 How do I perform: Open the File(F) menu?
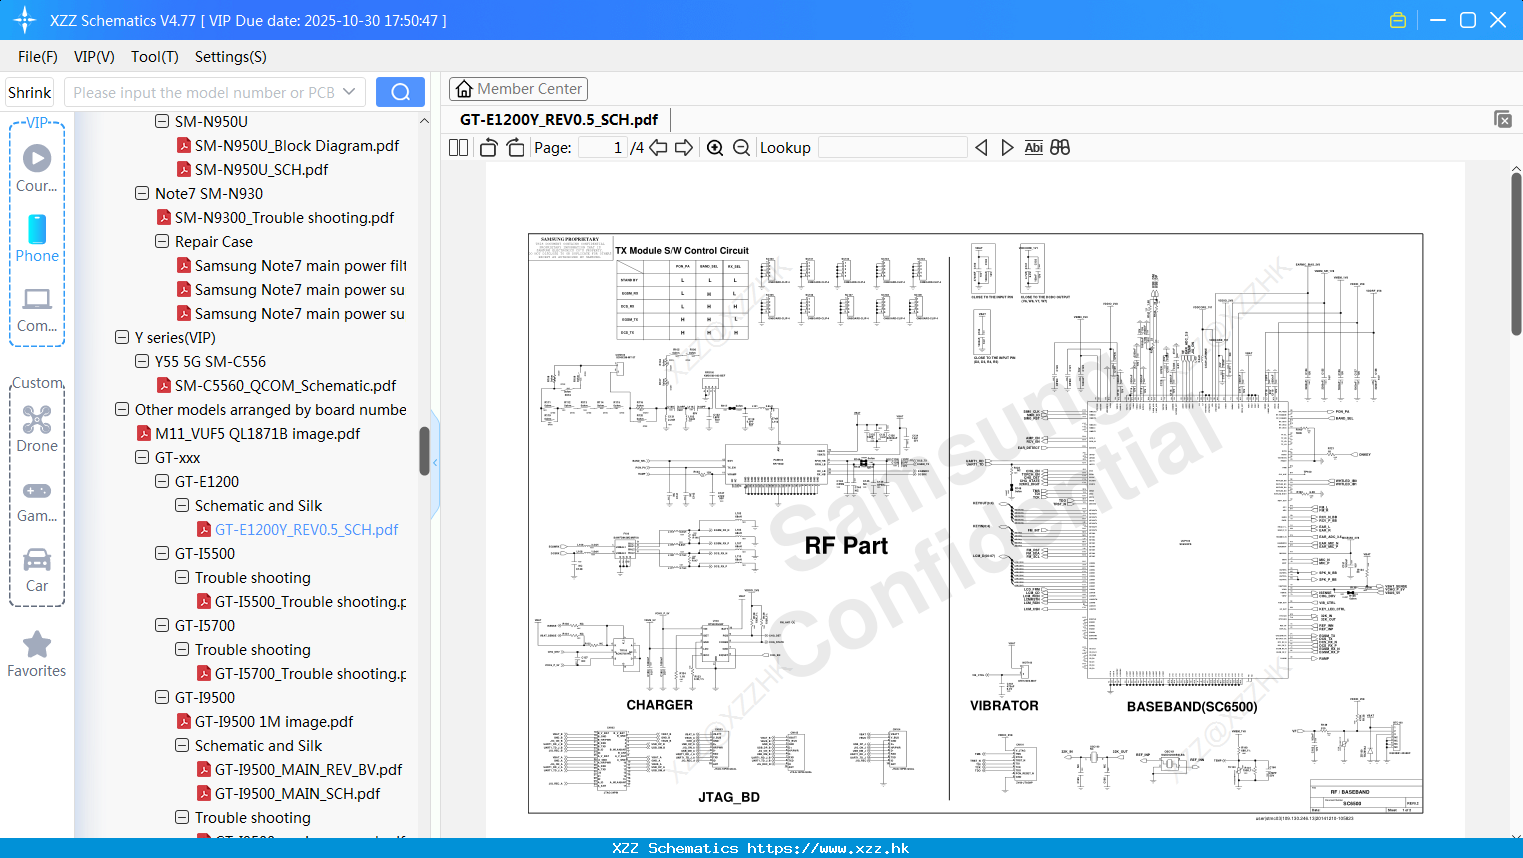click(38, 57)
